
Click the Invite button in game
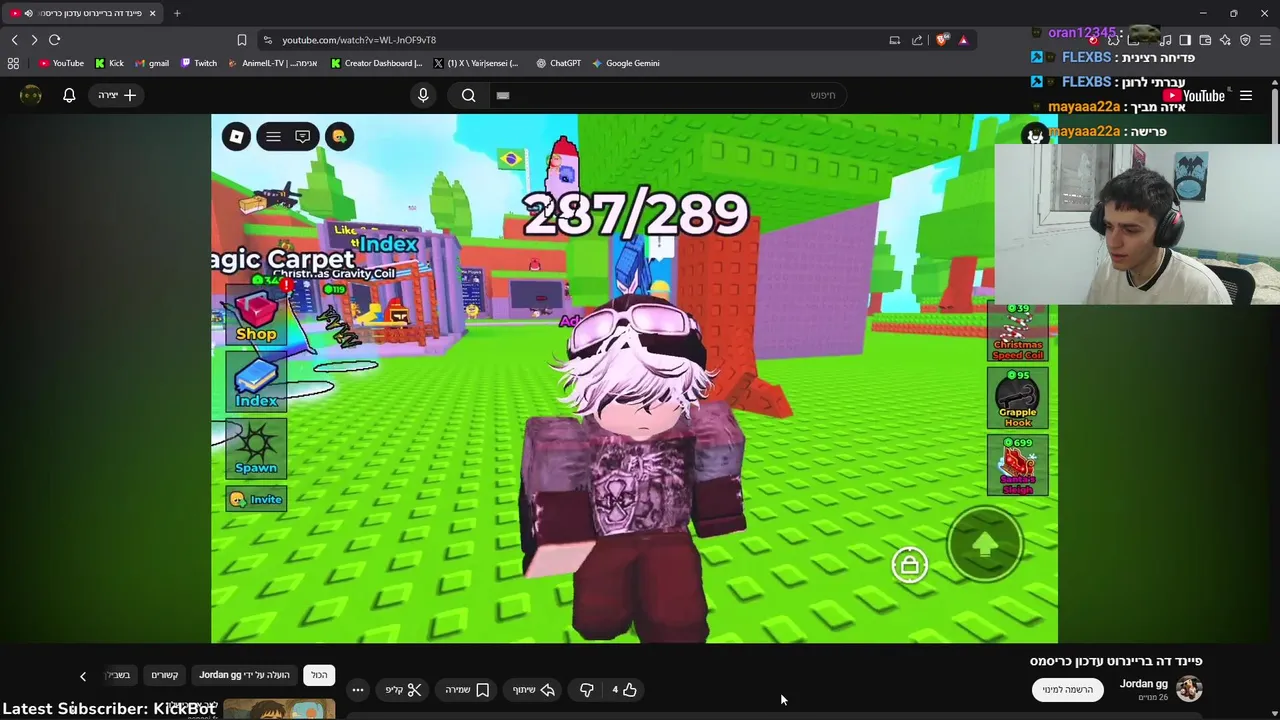(x=256, y=499)
